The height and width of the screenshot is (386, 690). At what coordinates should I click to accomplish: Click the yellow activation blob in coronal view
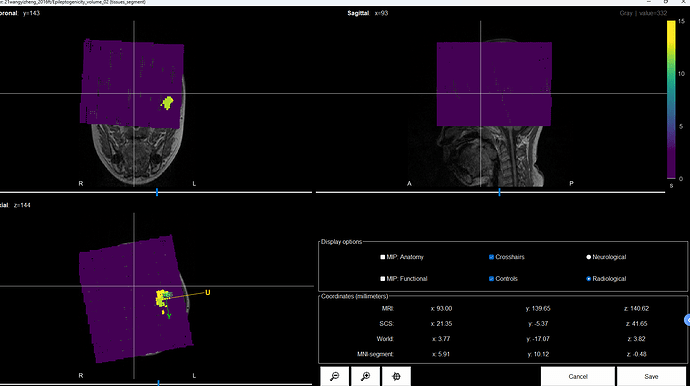click(167, 103)
